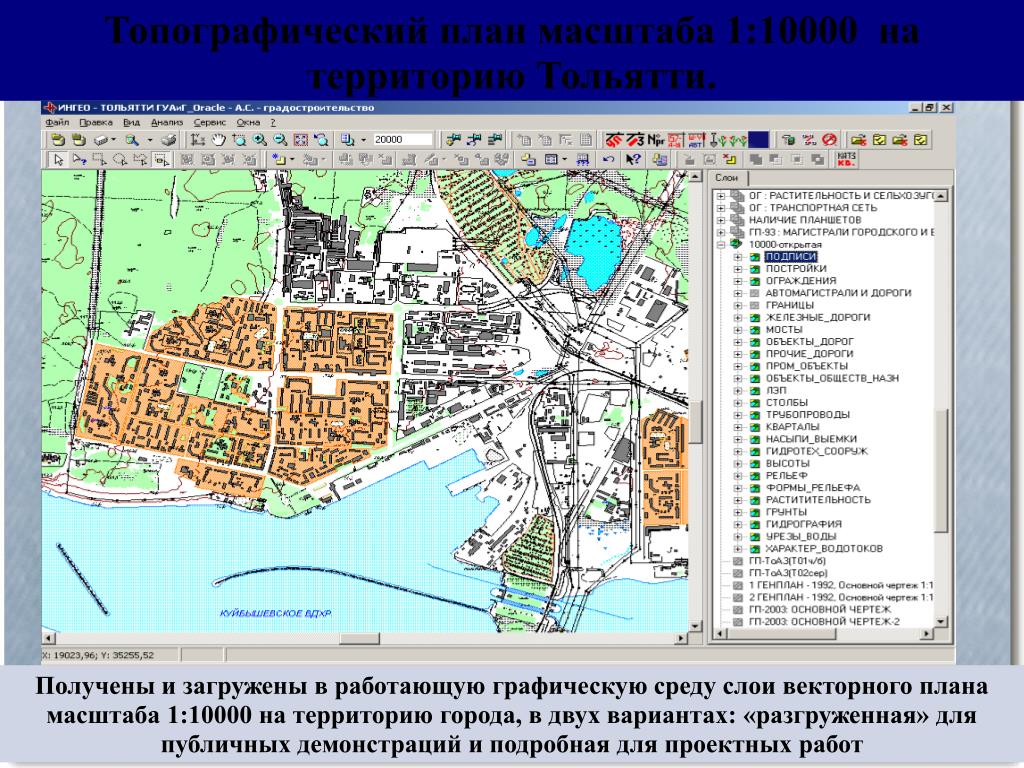Select the arrow pointer selection tool
1024x768 pixels.
coord(58,159)
